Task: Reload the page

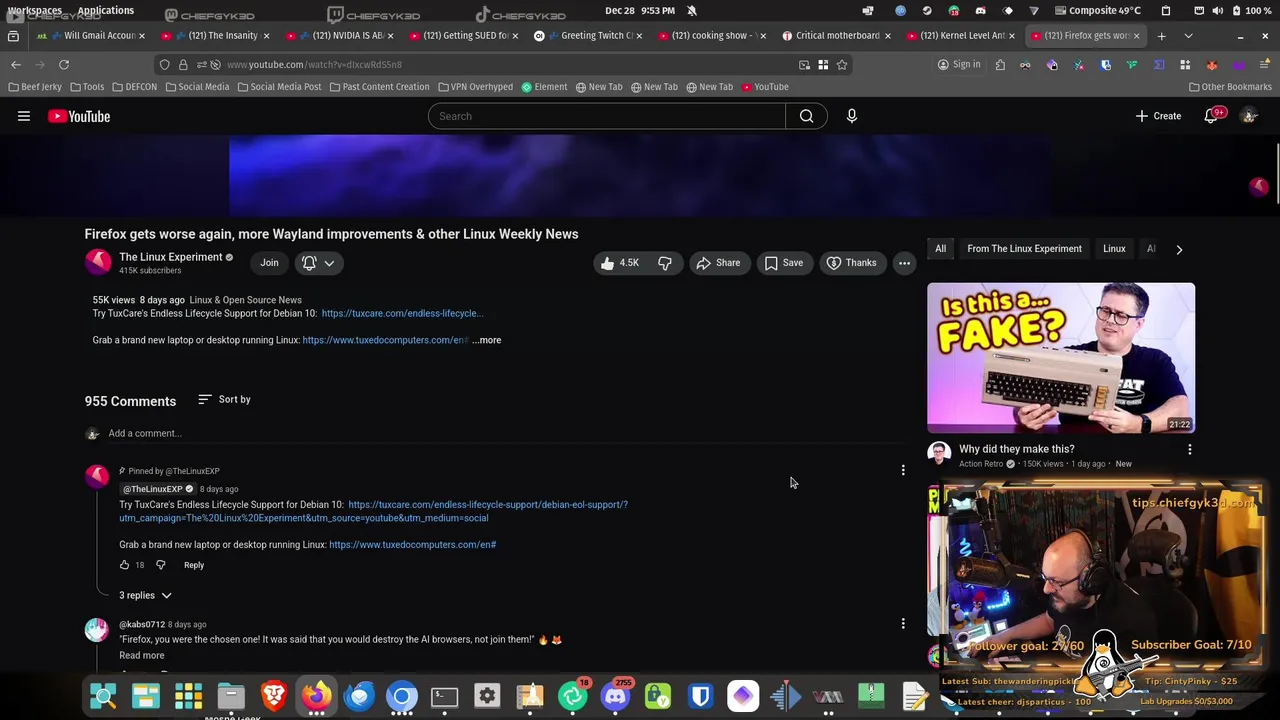Action: tap(63, 65)
